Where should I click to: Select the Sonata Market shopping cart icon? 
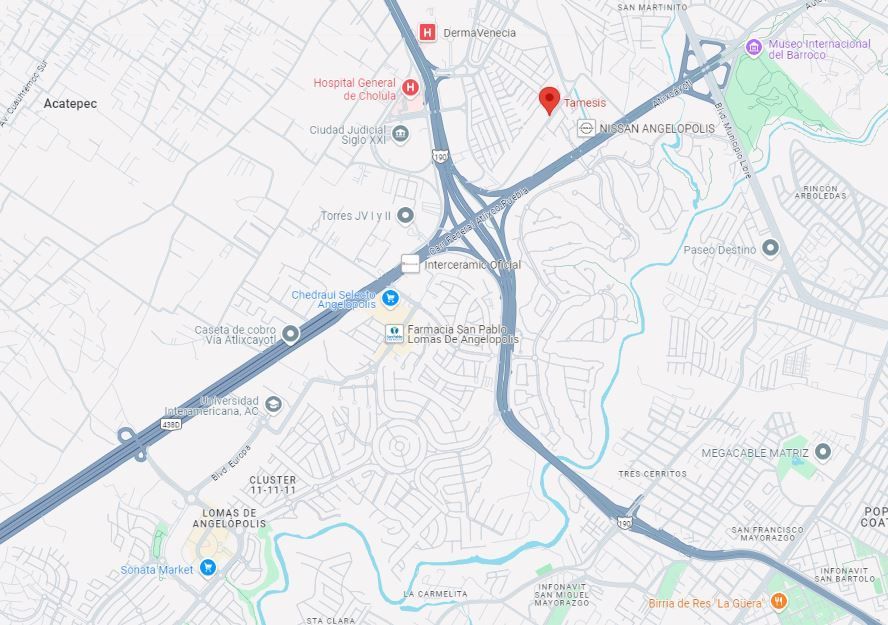pyautogui.click(x=208, y=567)
